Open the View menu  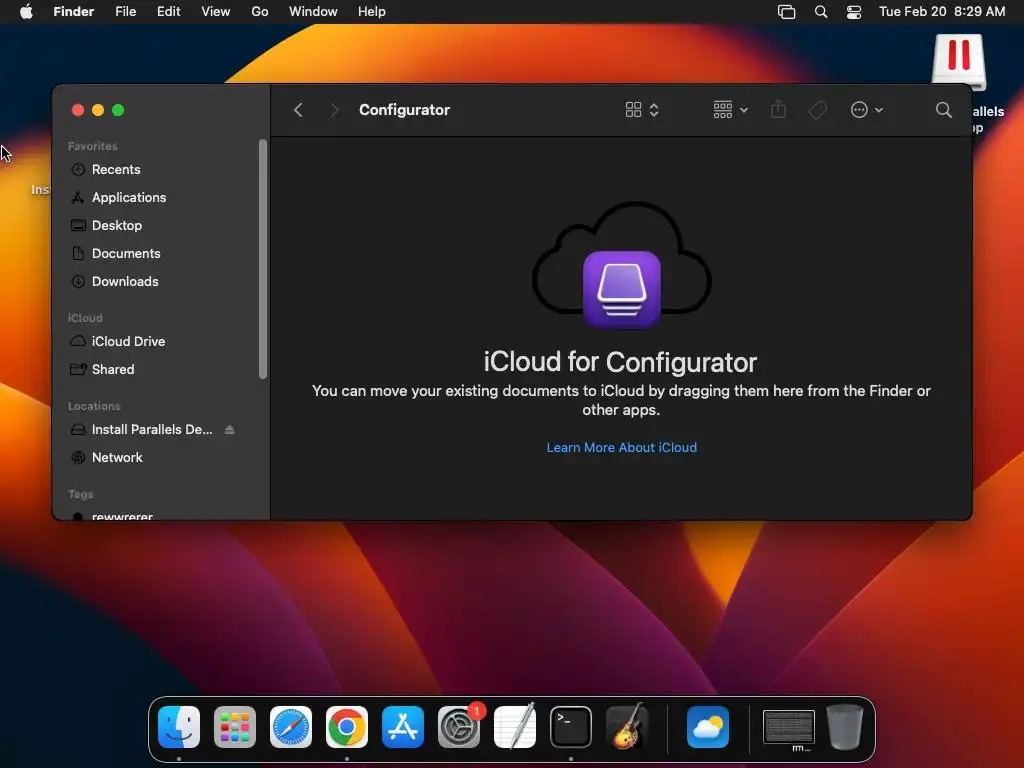coord(216,11)
